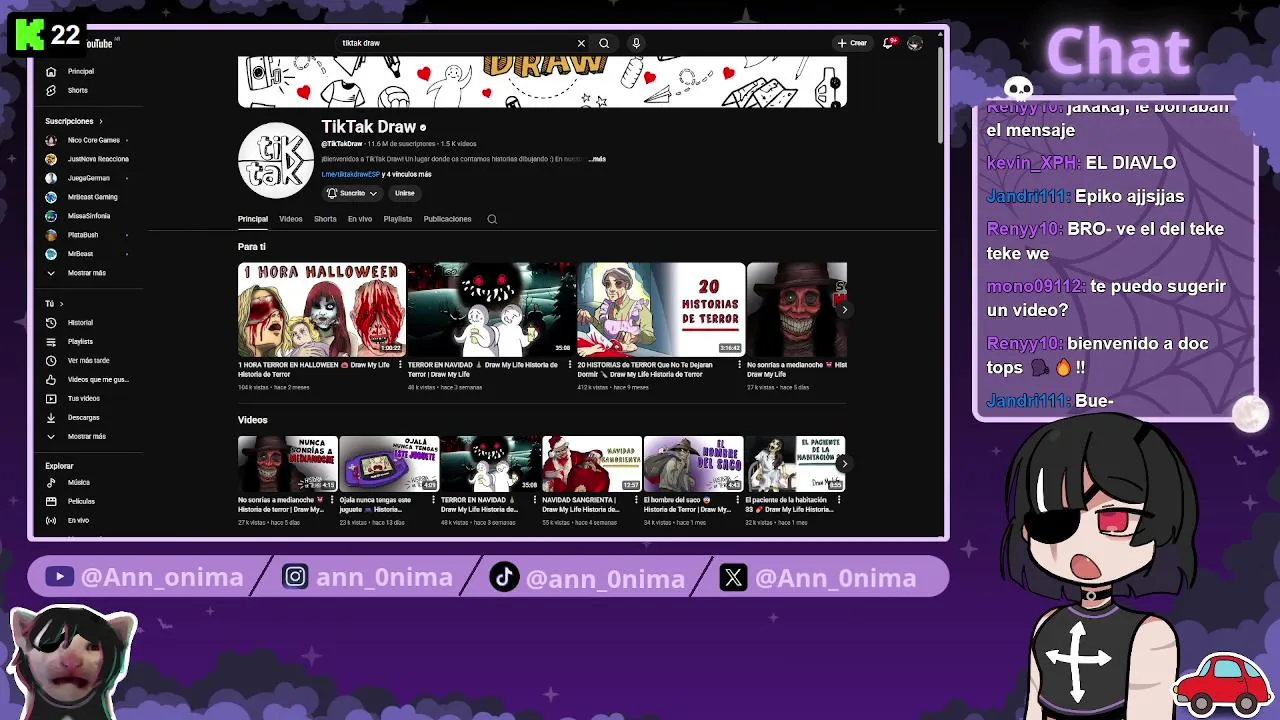Open TERROR EN NAVIDAD thumbnail in Para ti

click(x=491, y=309)
